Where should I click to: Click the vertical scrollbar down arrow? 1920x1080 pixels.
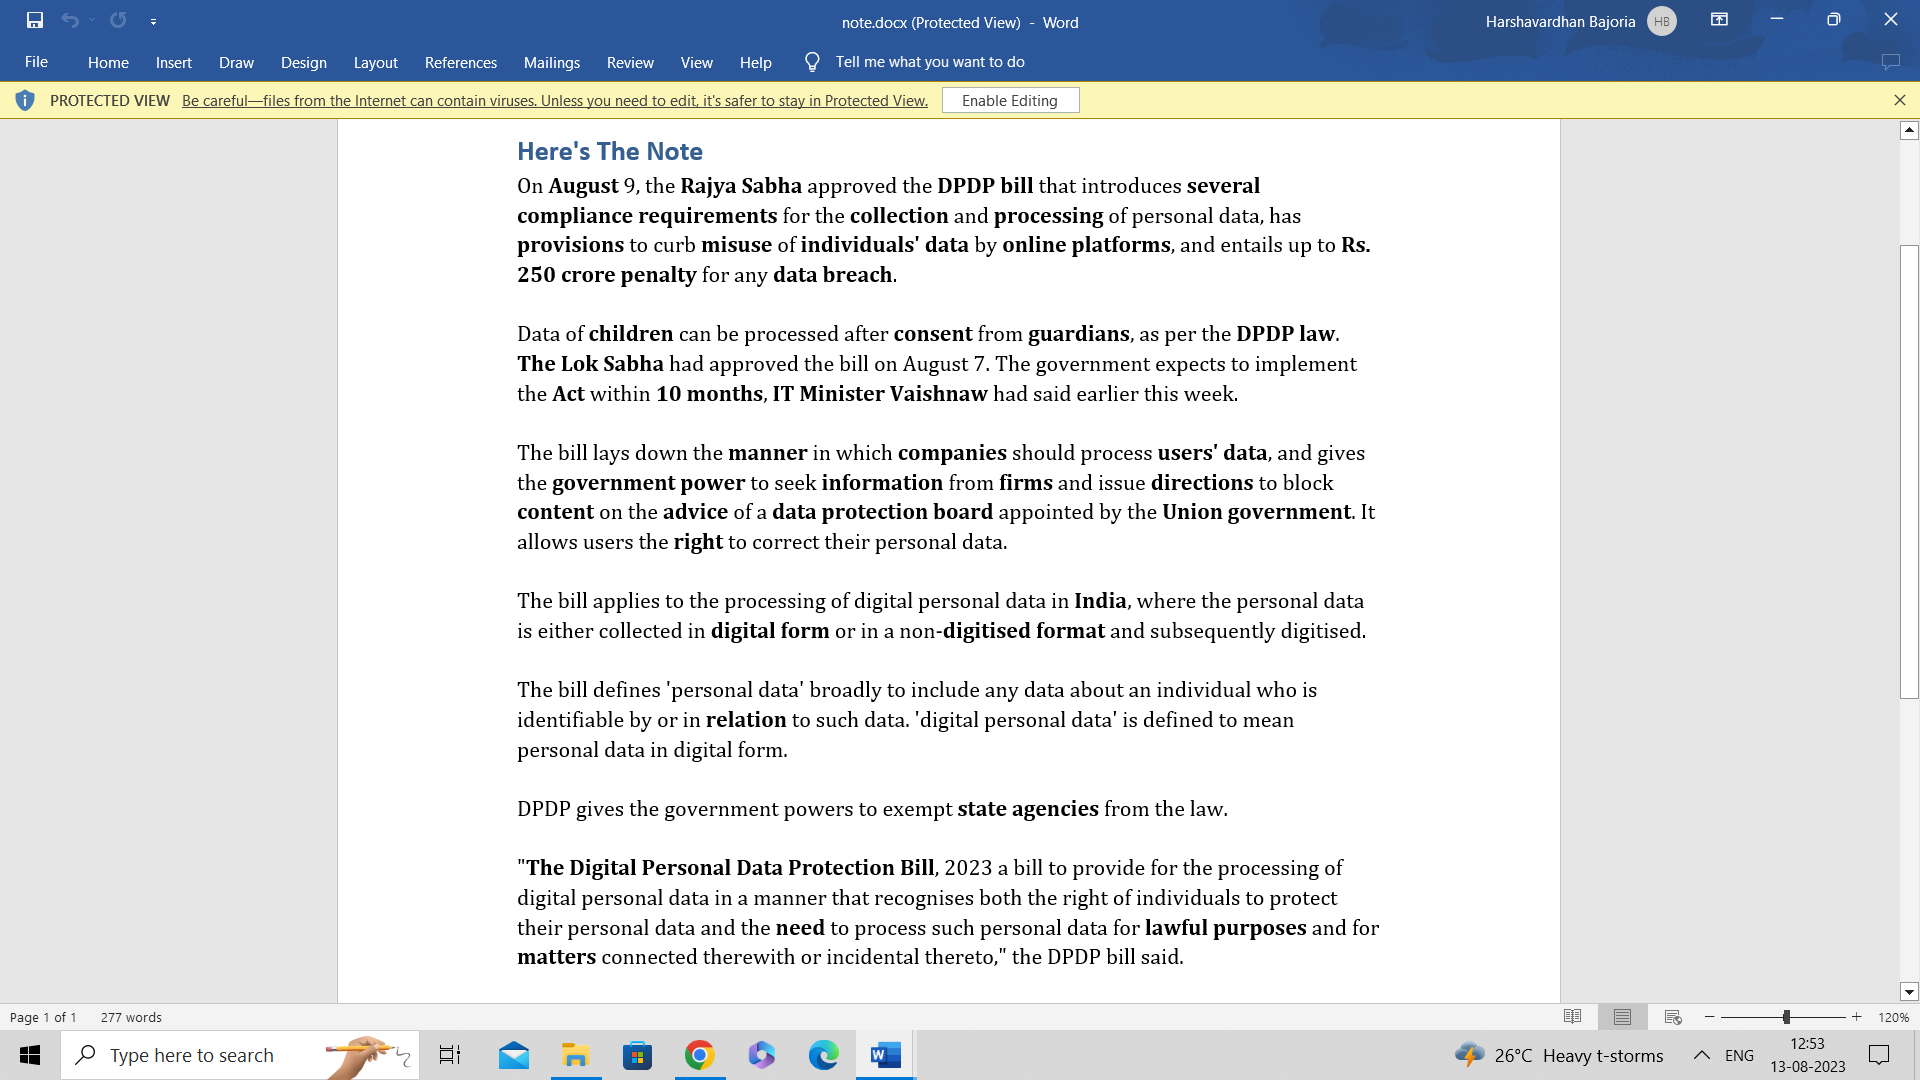(1909, 992)
